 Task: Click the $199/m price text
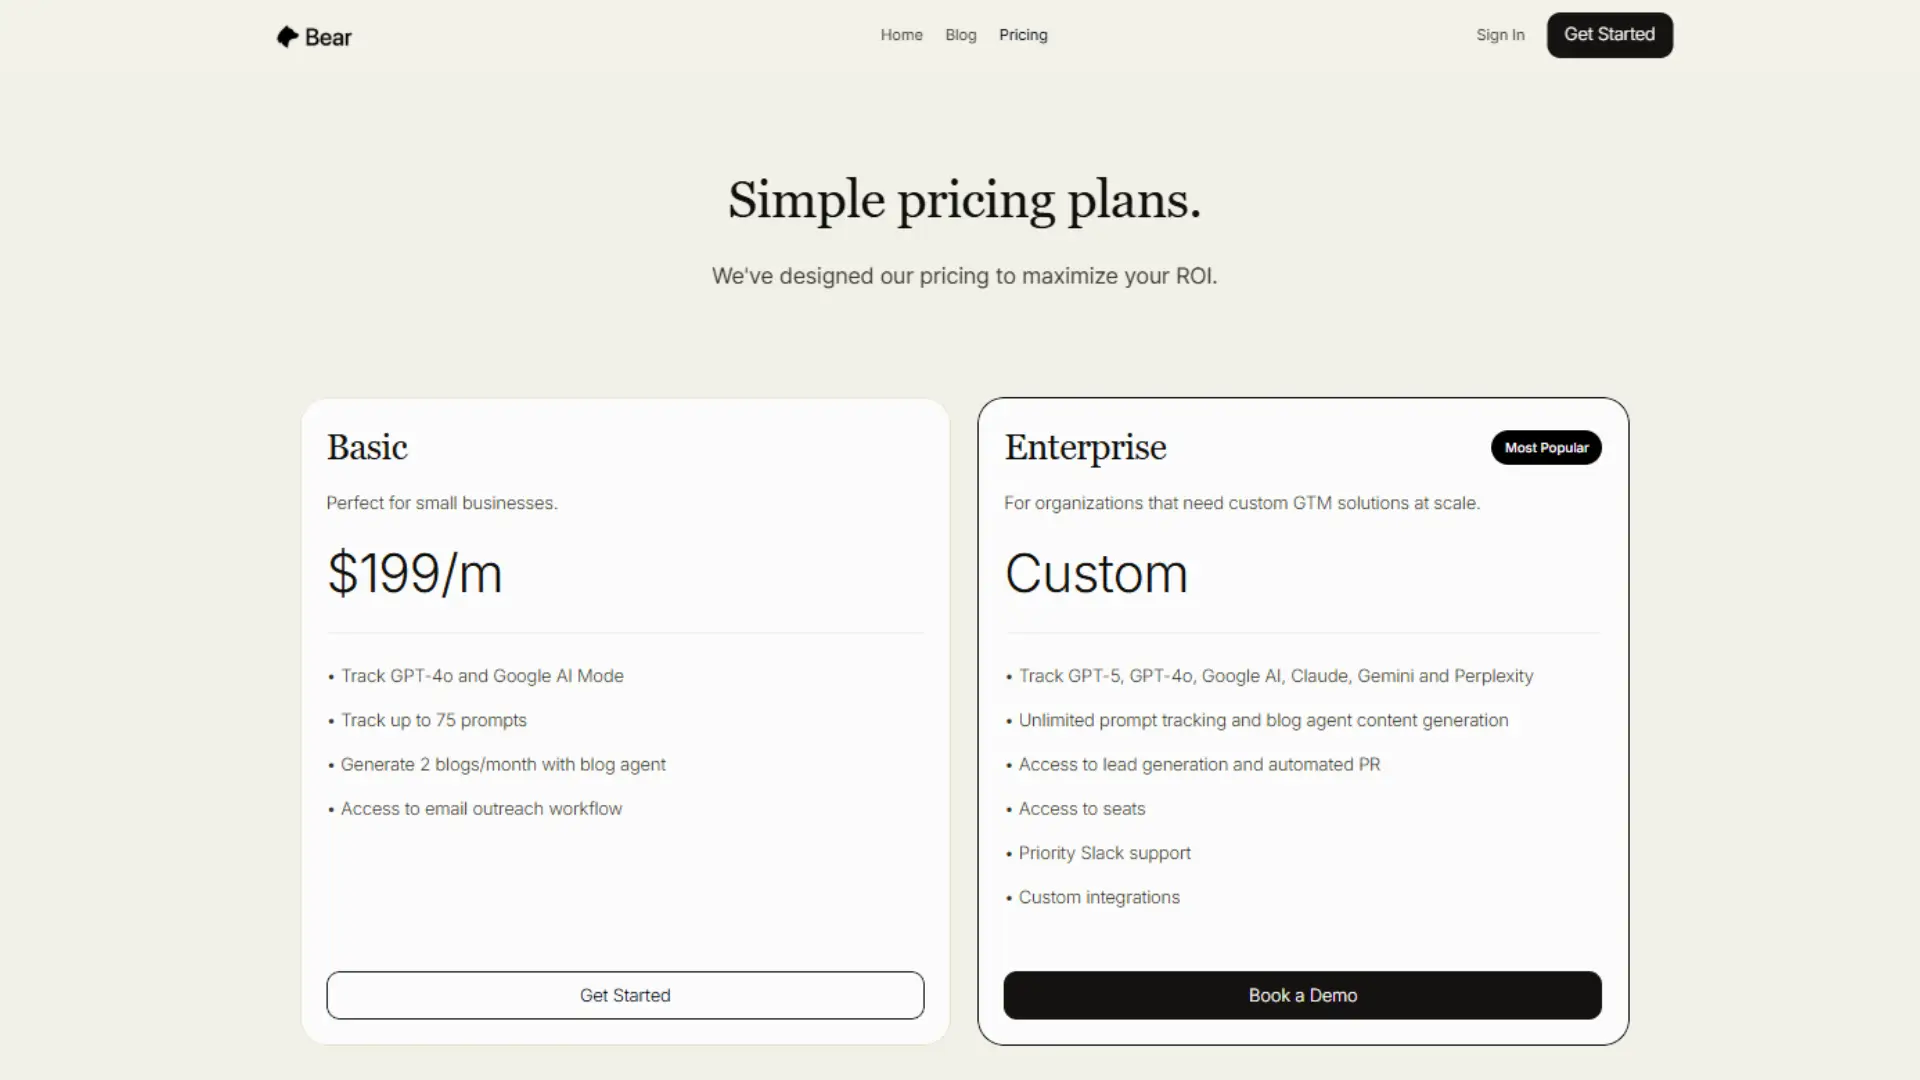414,573
